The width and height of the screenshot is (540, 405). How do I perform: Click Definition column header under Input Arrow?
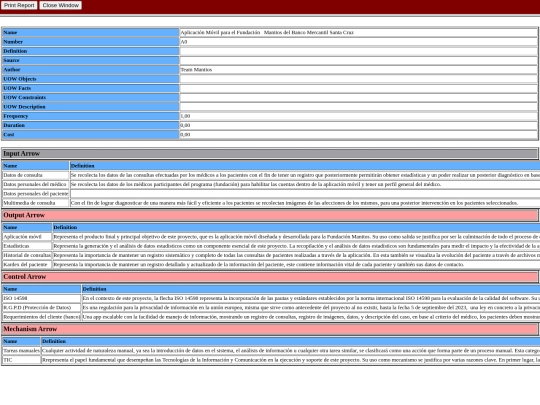[305, 166]
